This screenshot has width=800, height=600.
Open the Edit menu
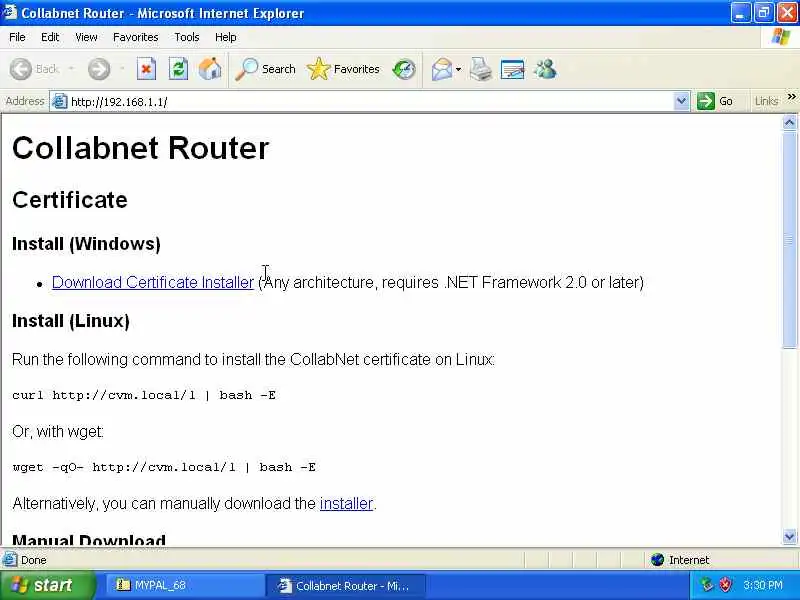tap(50, 37)
